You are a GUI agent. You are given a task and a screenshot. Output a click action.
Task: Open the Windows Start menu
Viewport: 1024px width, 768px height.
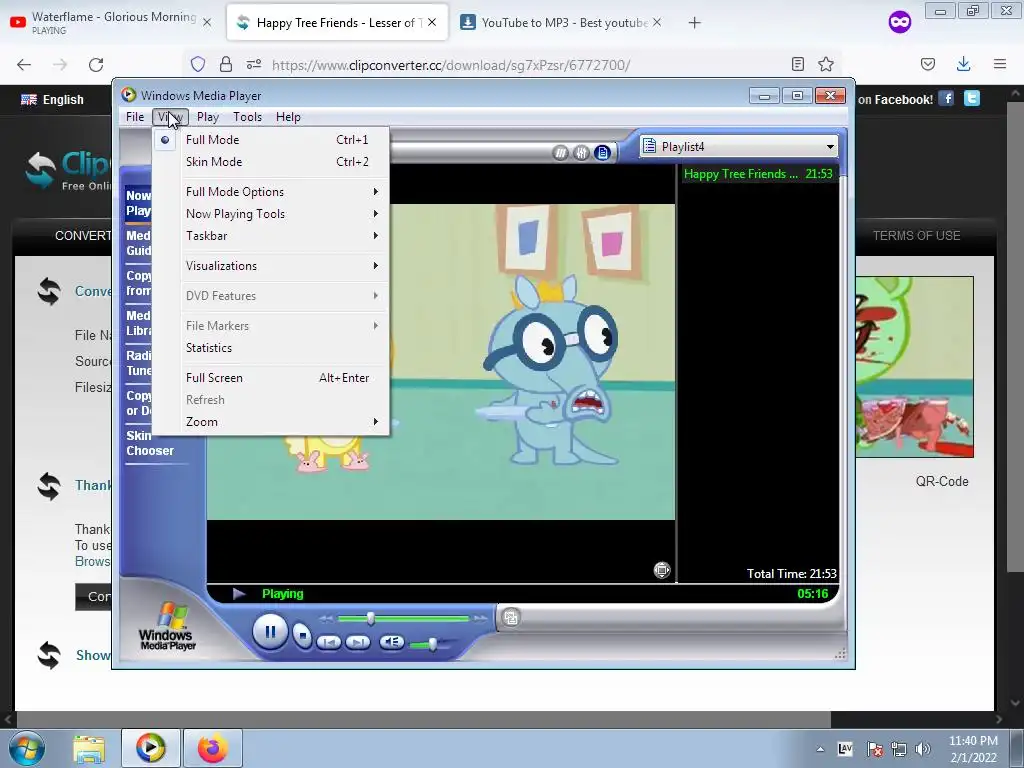pos(27,748)
